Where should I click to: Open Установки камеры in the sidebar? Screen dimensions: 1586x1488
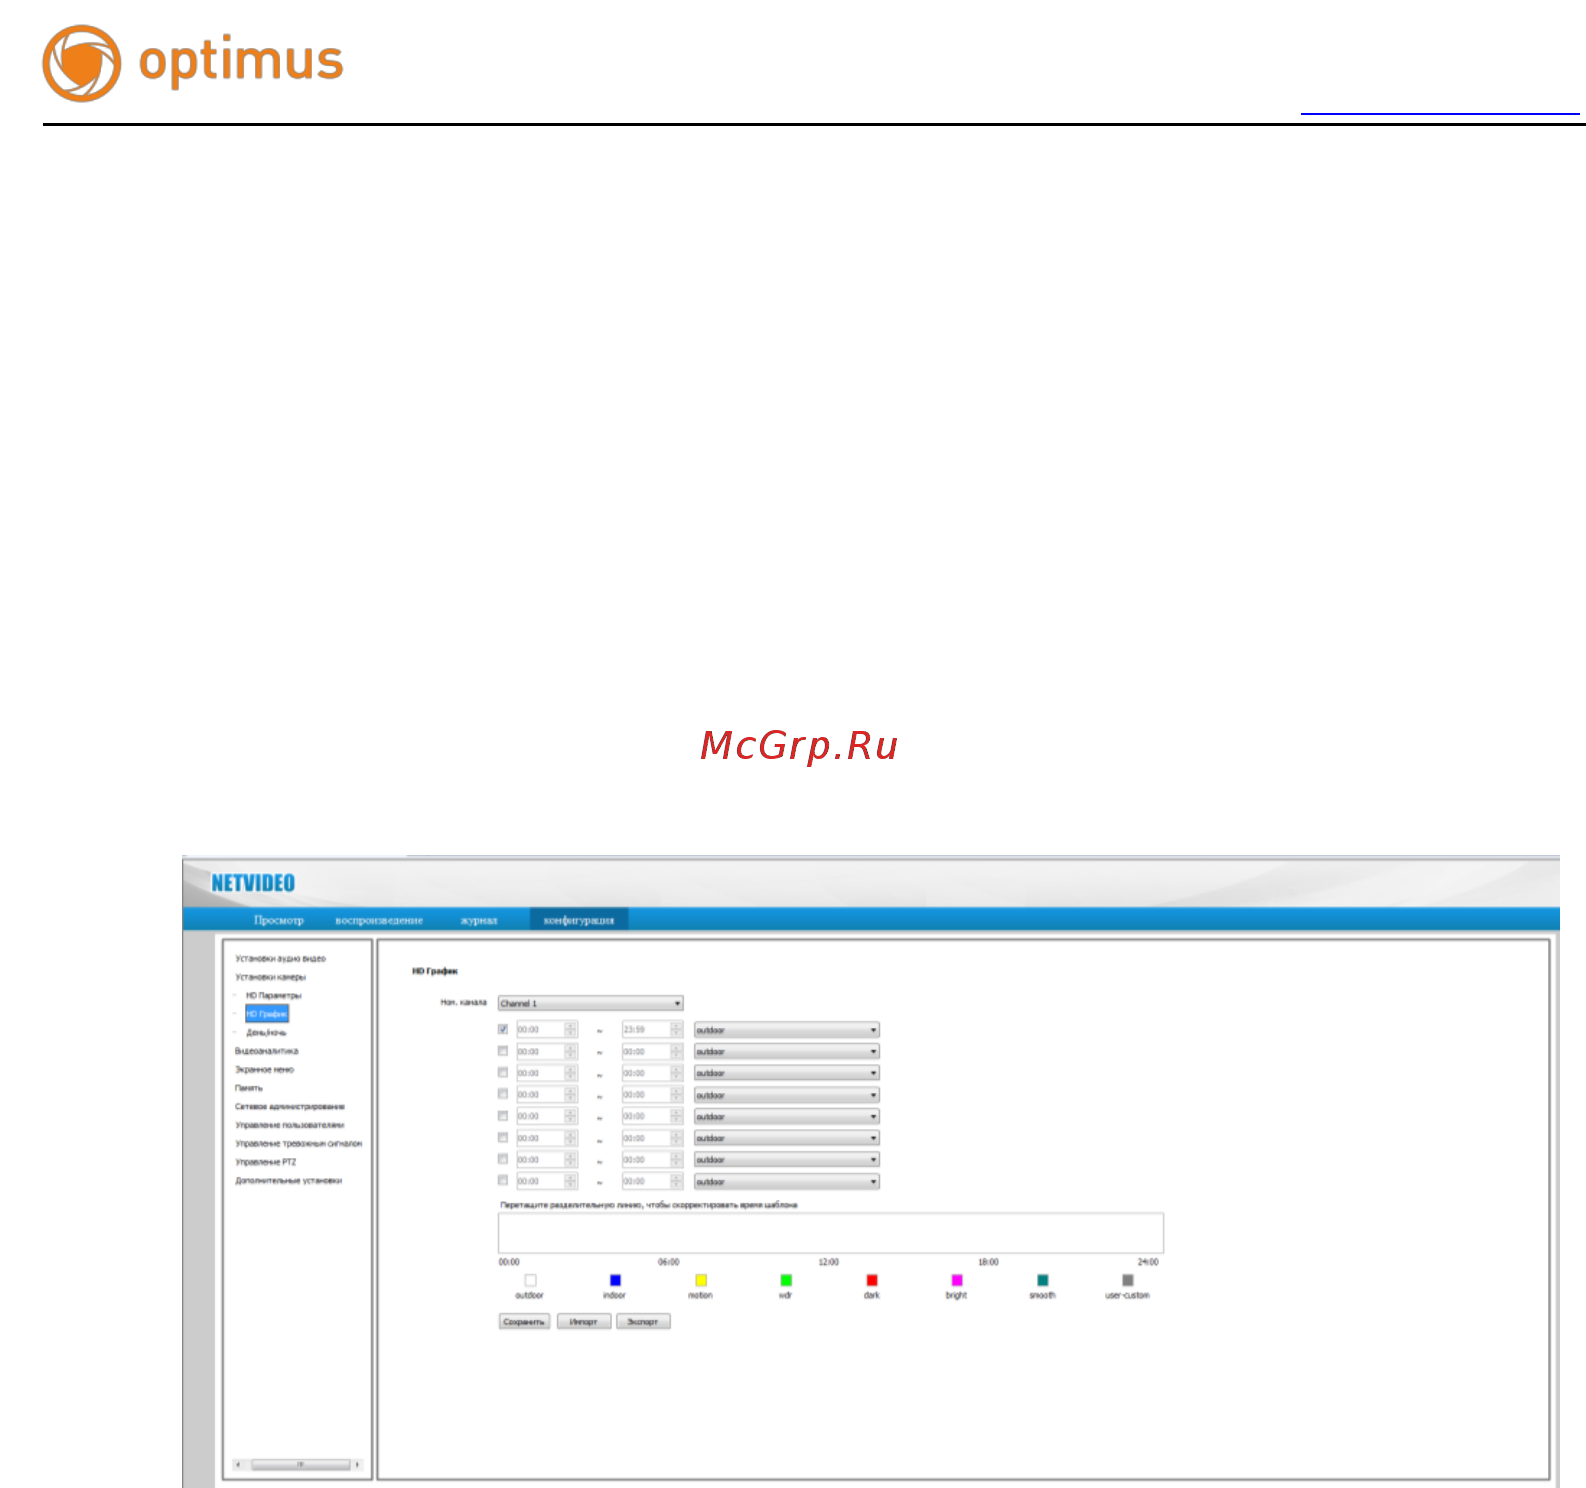point(270,977)
